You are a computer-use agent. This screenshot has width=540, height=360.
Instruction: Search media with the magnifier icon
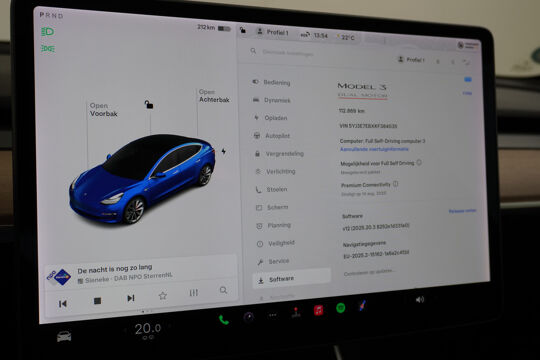[223, 290]
